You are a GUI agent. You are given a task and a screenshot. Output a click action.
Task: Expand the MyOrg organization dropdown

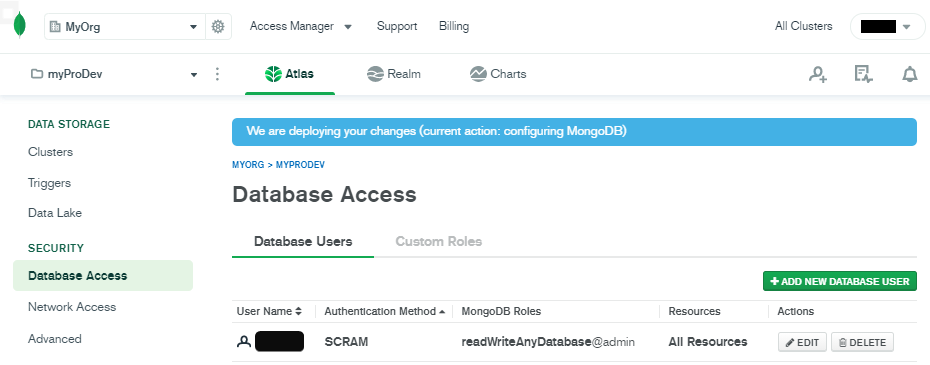pyautogui.click(x=125, y=27)
